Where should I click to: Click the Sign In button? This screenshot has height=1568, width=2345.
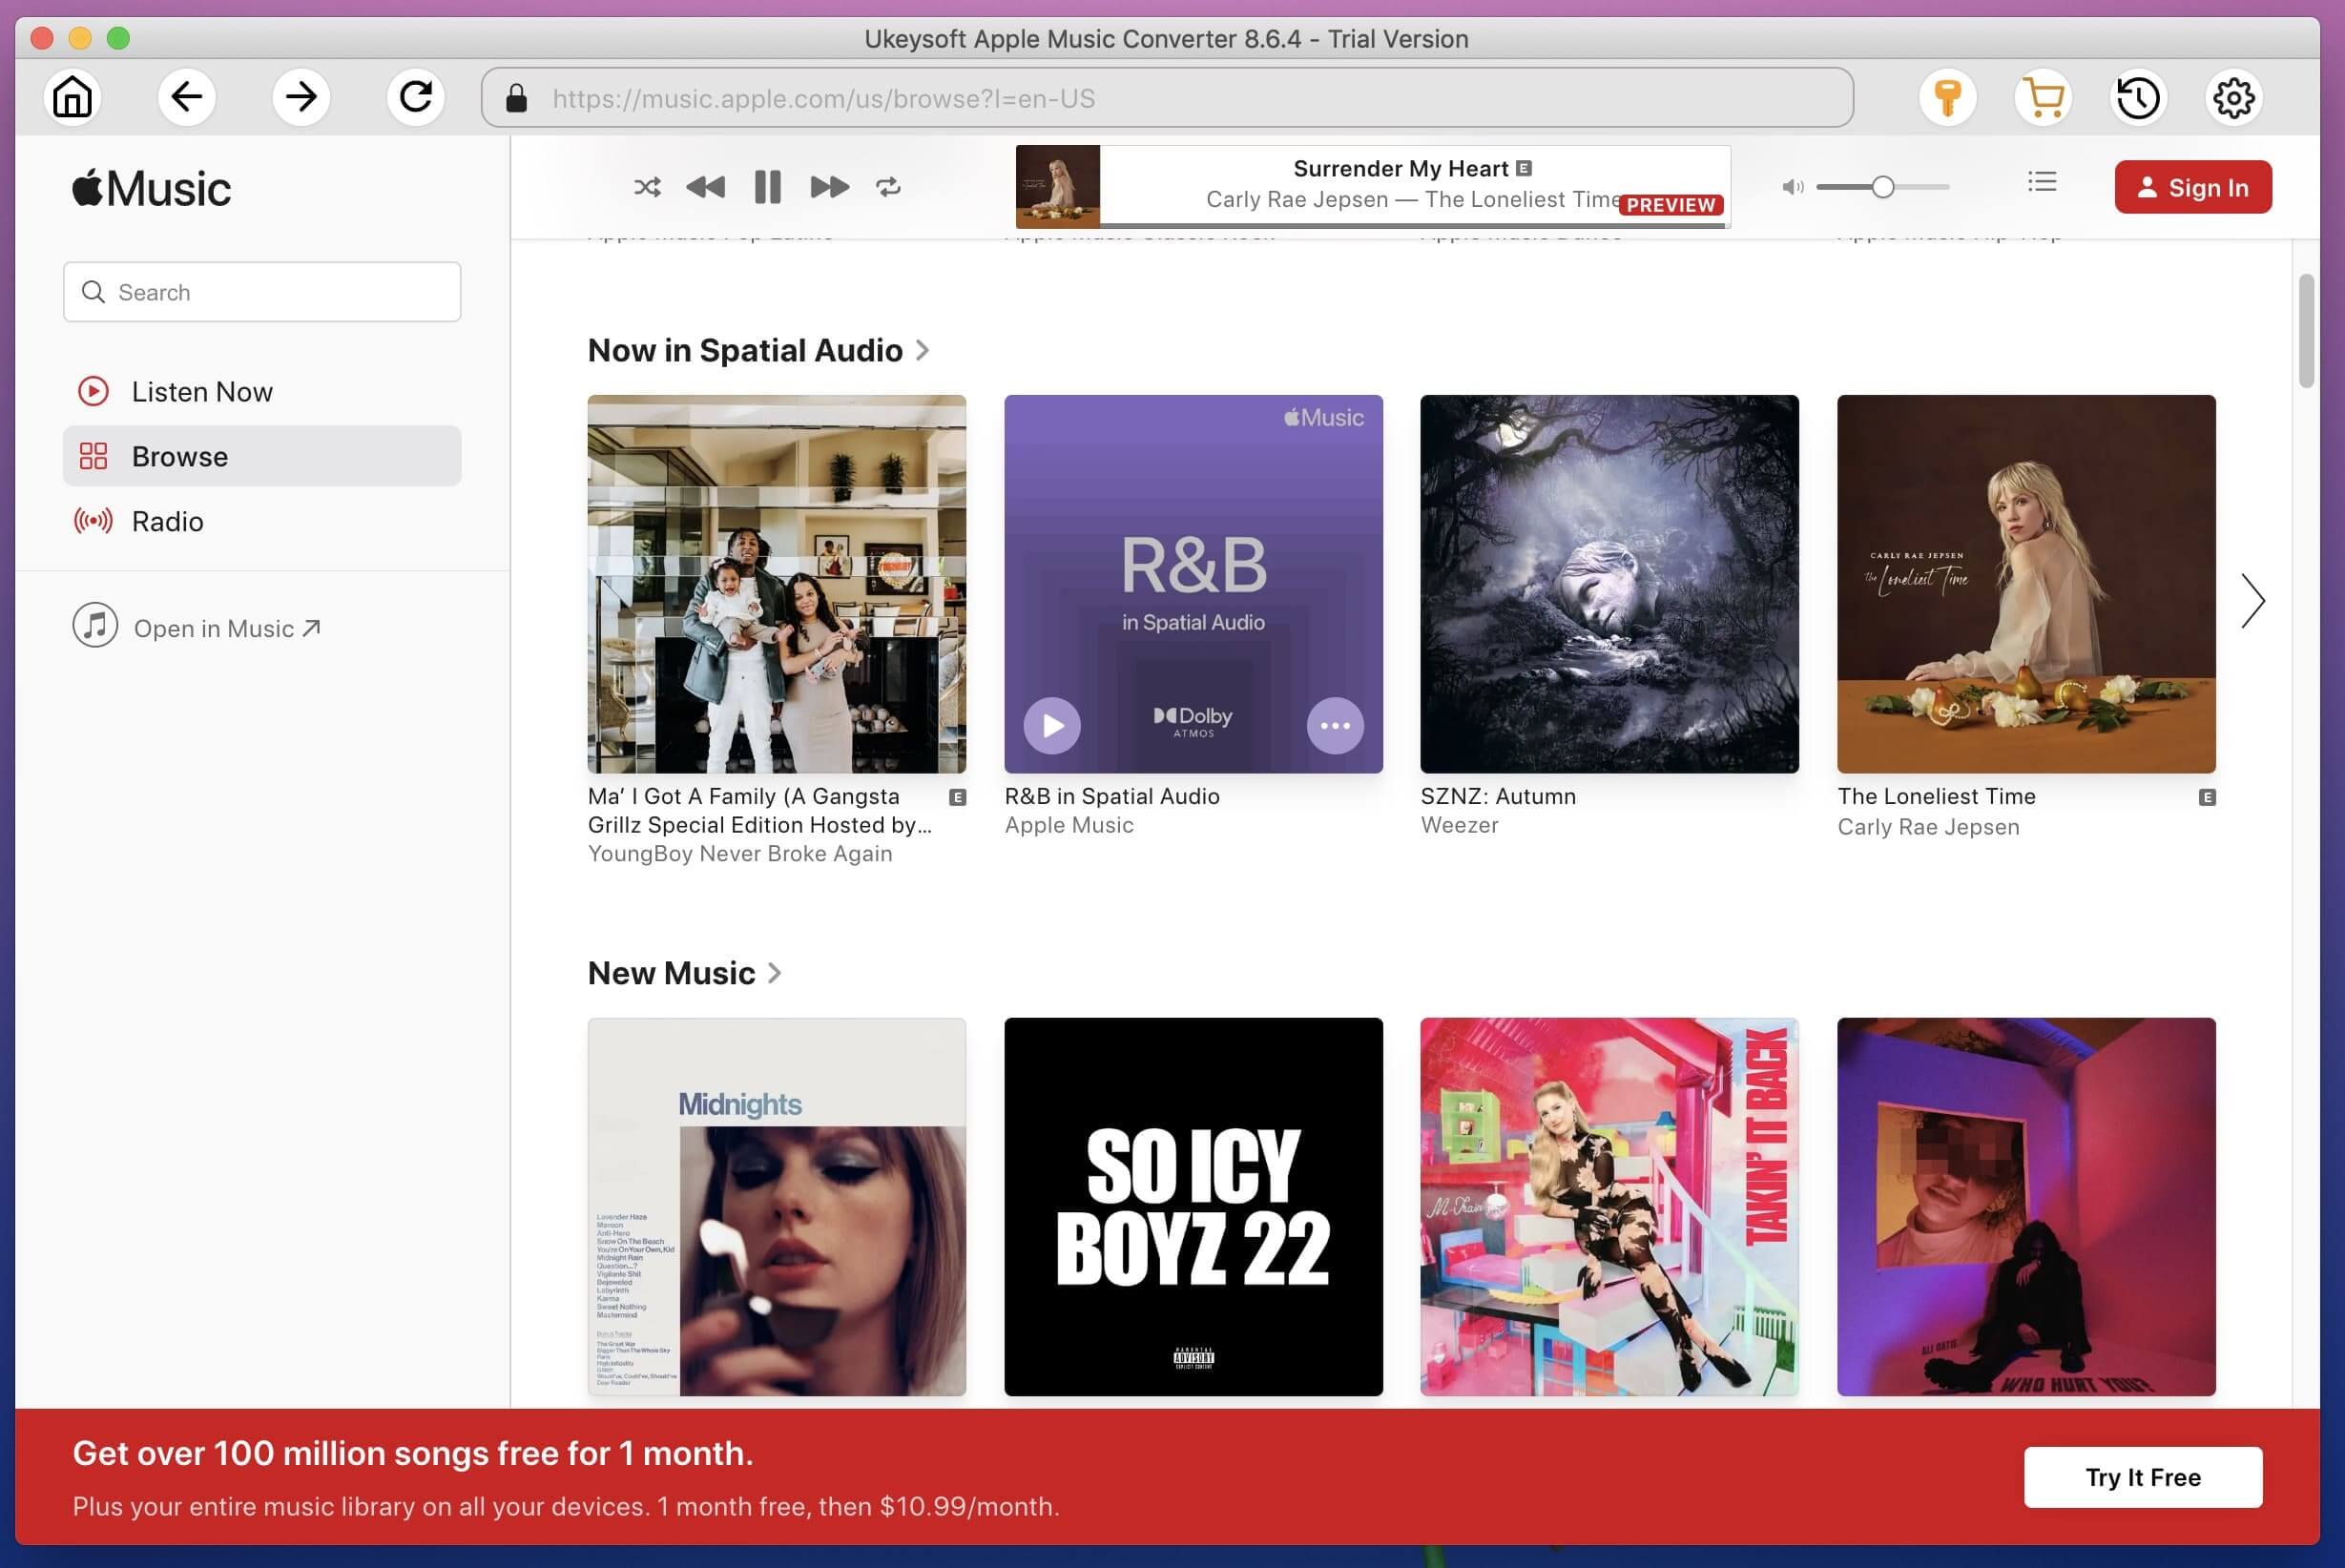2192,187
